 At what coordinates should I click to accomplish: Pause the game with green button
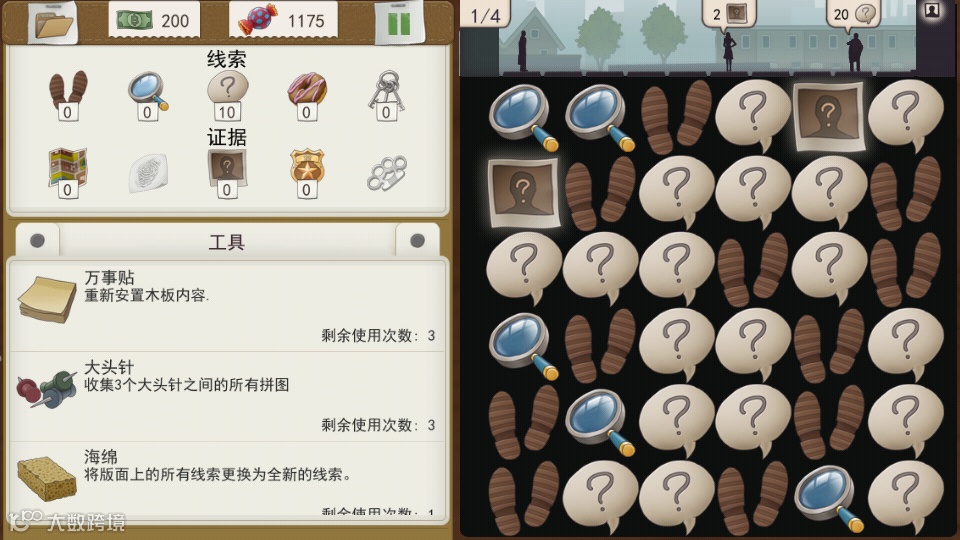tap(399, 23)
